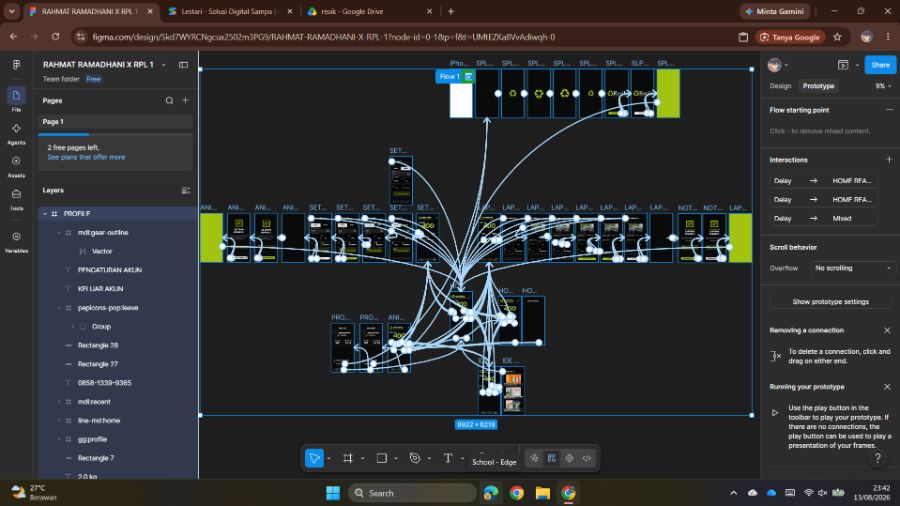The height and width of the screenshot is (506, 900).
Task: Add interaction with plus icon
Action: point(889,159)
